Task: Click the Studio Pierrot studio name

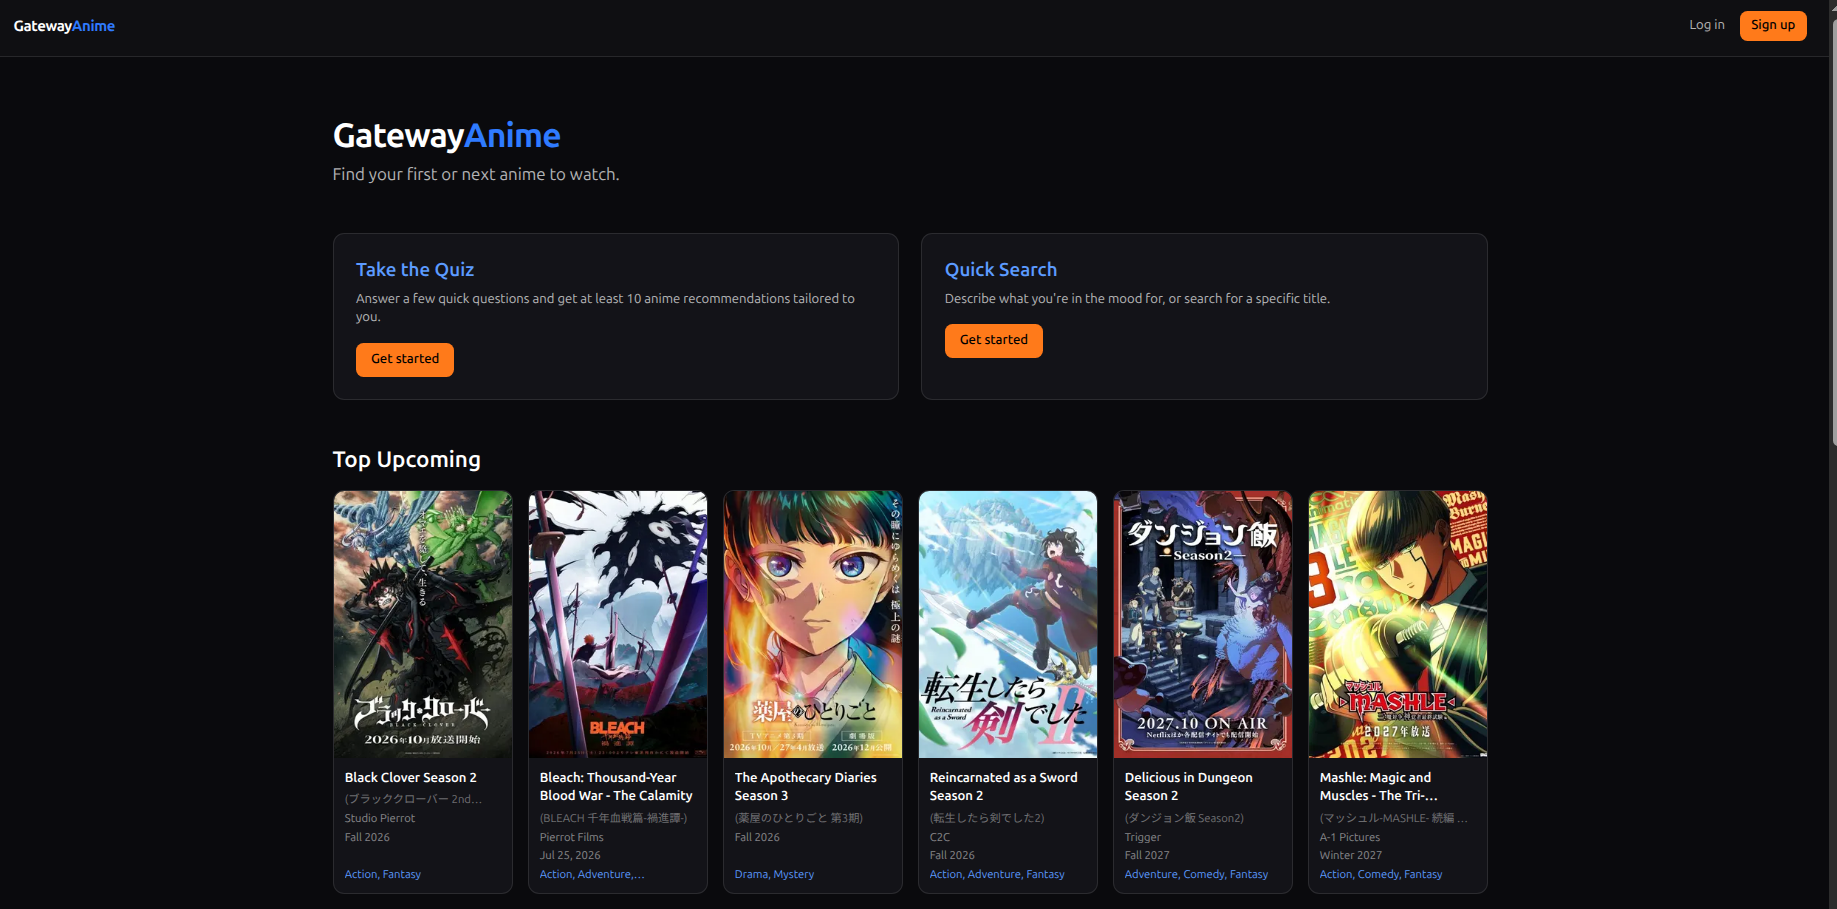Action: pyautogui.click(x=380, y=818)
